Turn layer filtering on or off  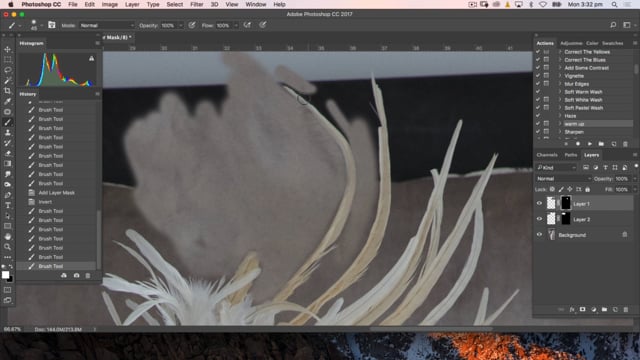(x=636, y=166)
